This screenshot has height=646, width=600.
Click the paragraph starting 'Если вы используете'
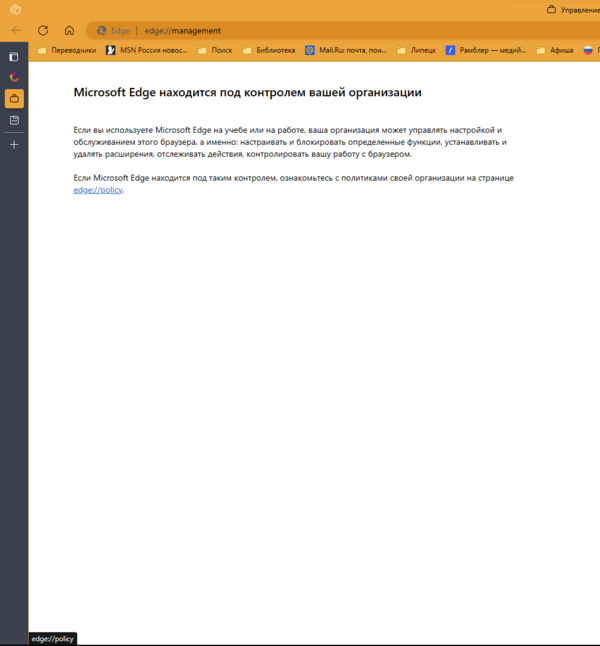coord(290,142)
